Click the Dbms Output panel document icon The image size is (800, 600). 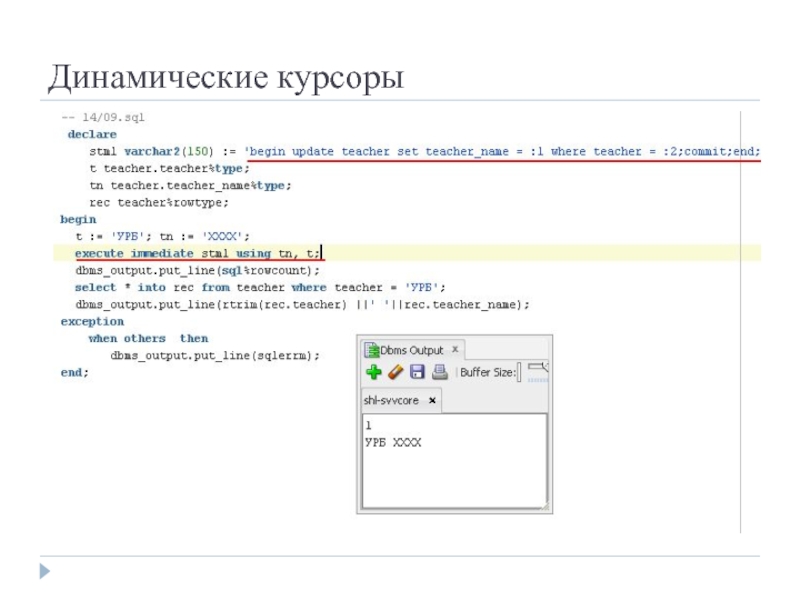[x=370, y=350]
